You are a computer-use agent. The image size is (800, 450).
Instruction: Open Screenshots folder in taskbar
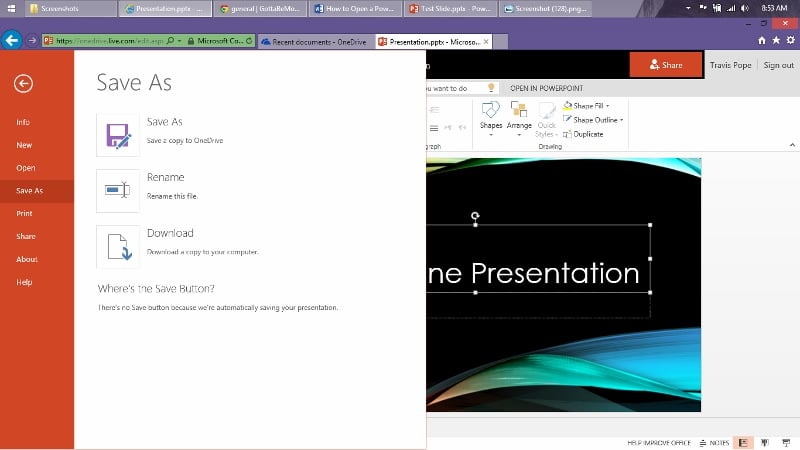click(71, 9)
